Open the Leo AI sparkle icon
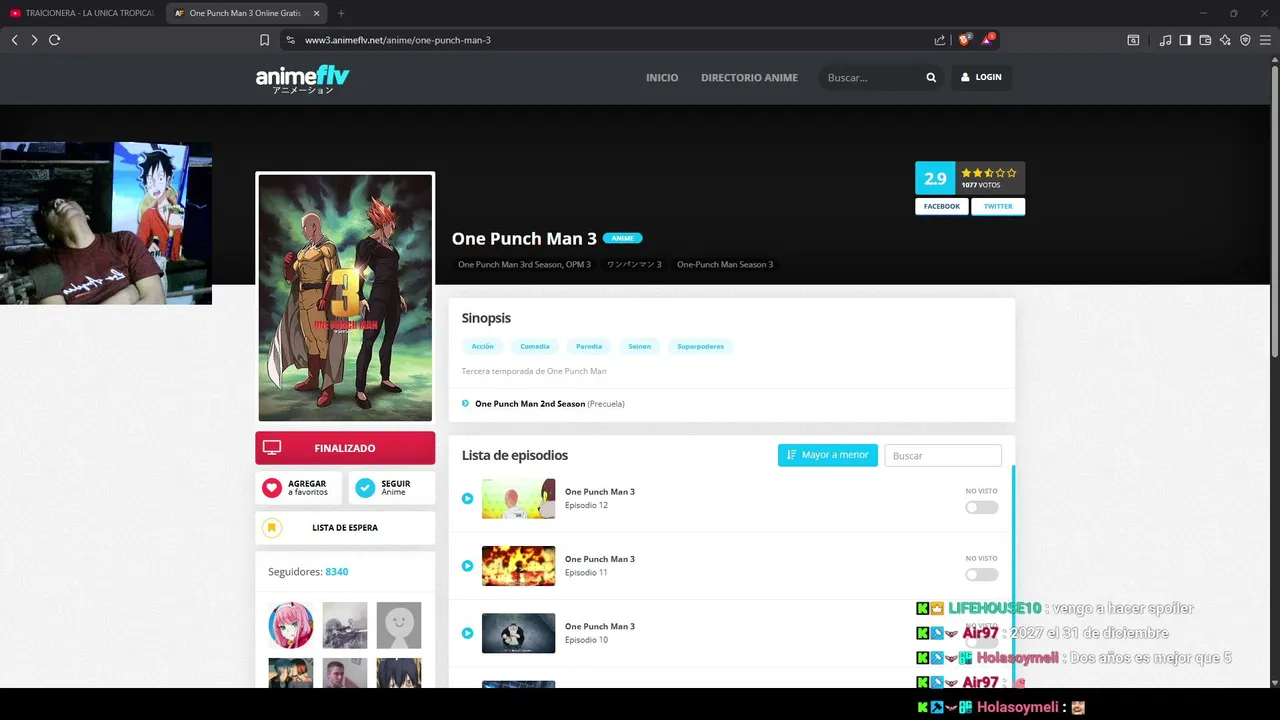This screenshot has width=1280, height=720. [1225, 40]
